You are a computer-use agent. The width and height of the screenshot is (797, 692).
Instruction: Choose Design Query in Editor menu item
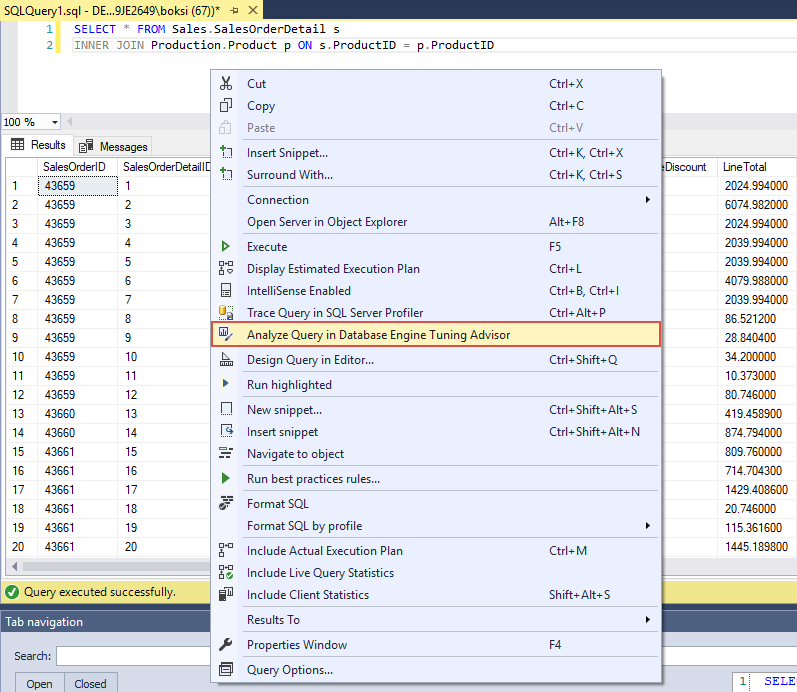tap(436, 359)
